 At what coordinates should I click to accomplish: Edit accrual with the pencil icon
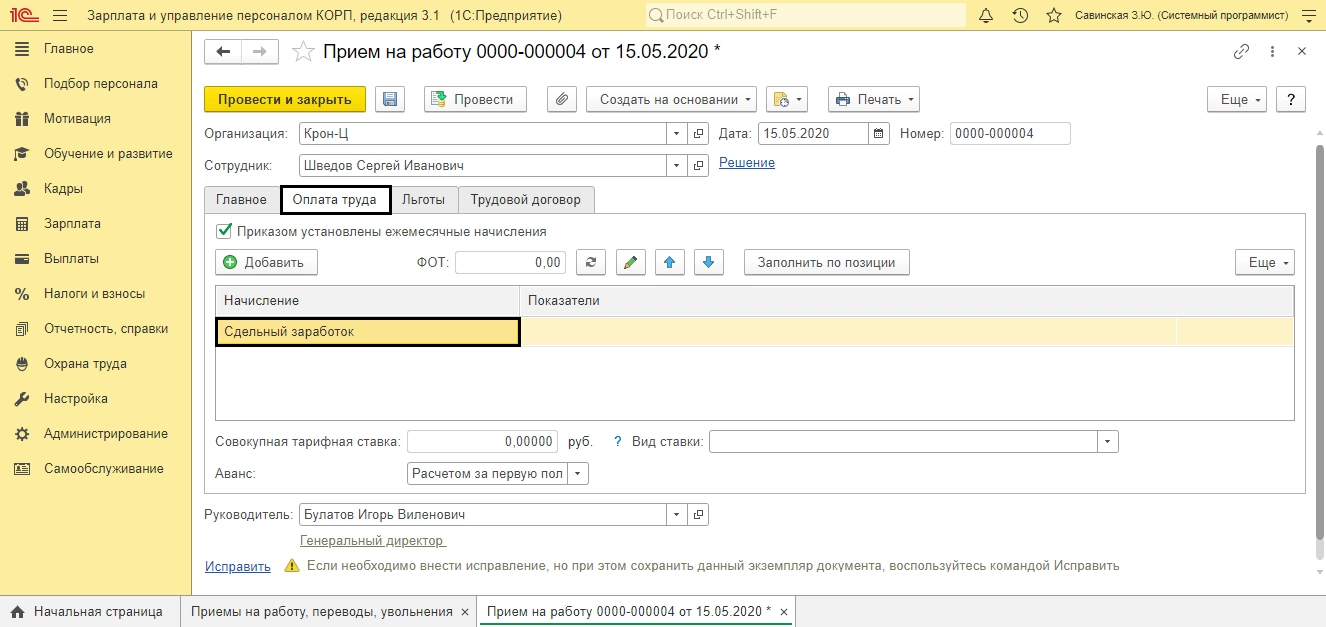630,262
